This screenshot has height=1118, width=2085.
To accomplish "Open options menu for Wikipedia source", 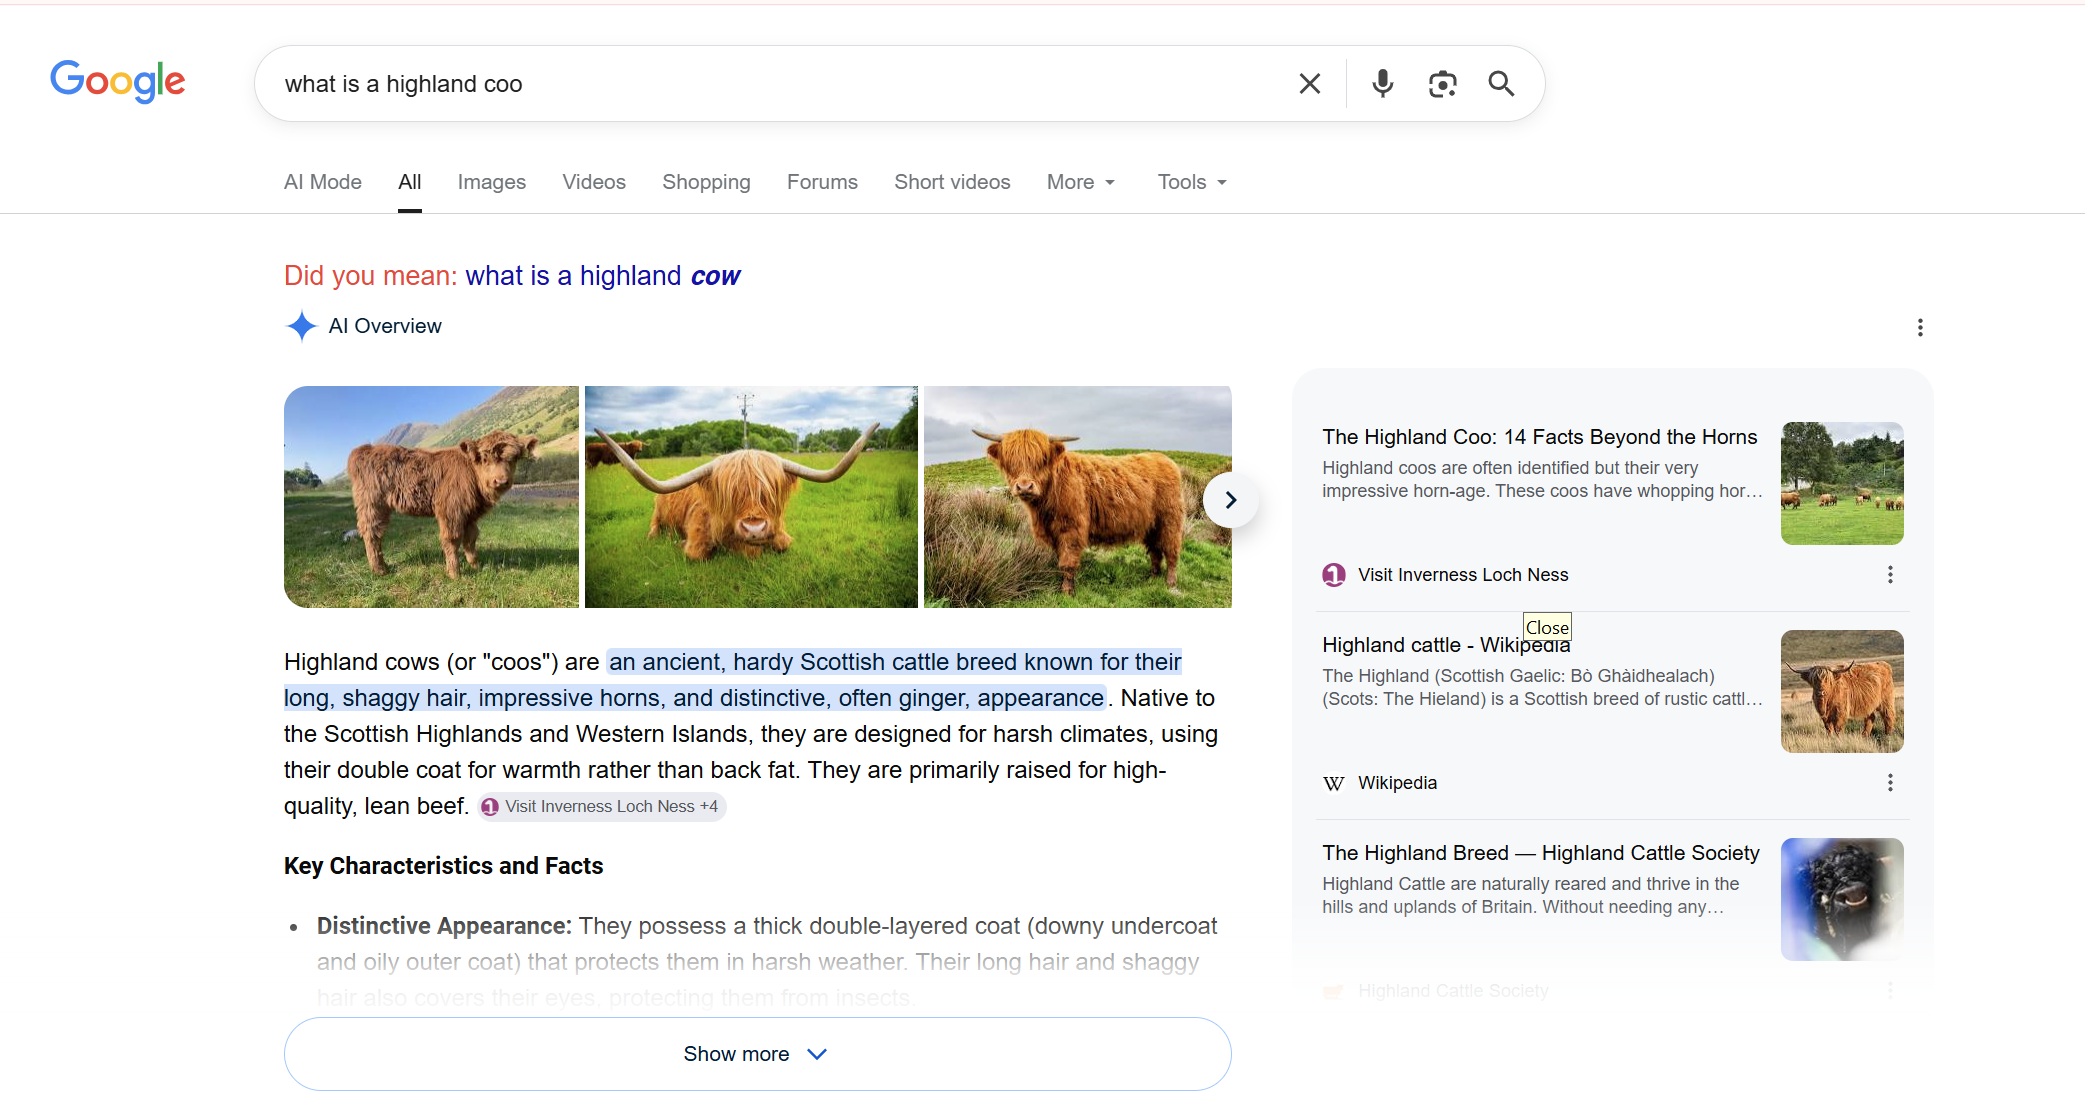I will pos(1890,783).
